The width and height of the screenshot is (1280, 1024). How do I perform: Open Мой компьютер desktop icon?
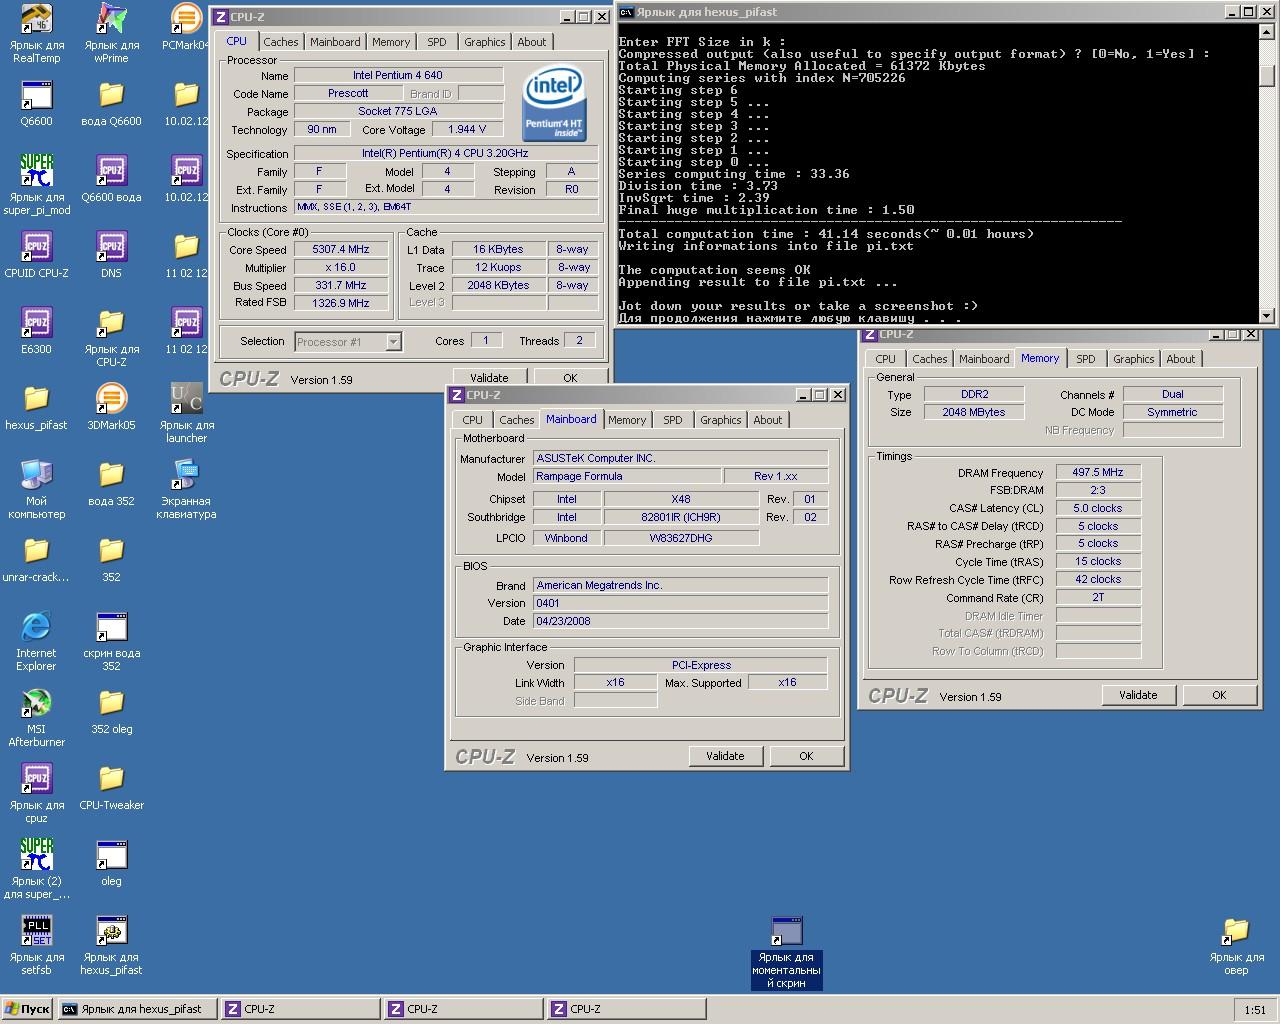[x=37, y=475]
